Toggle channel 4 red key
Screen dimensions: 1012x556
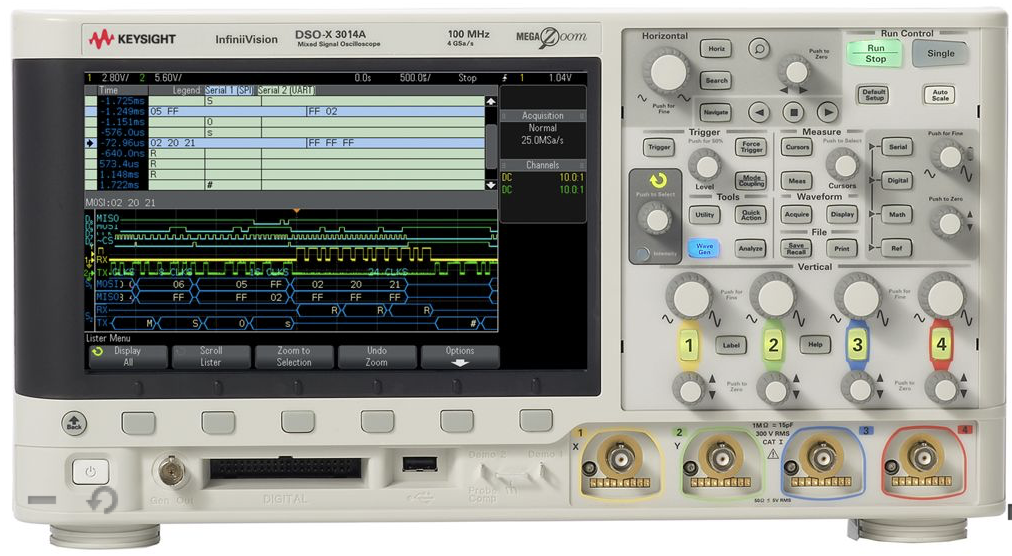[941, 345]
